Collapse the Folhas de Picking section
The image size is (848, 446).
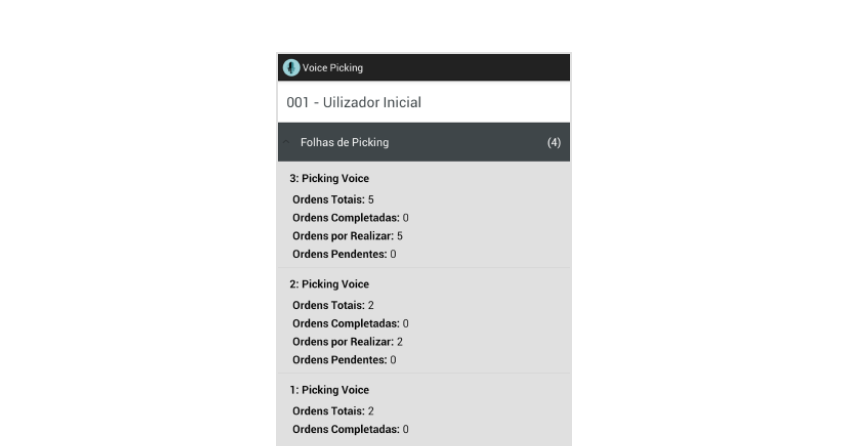[x=345, y=143]
